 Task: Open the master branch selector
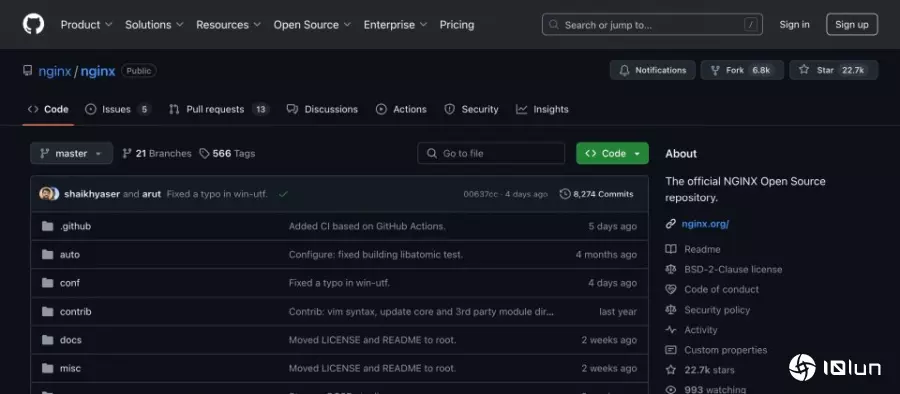71,153
